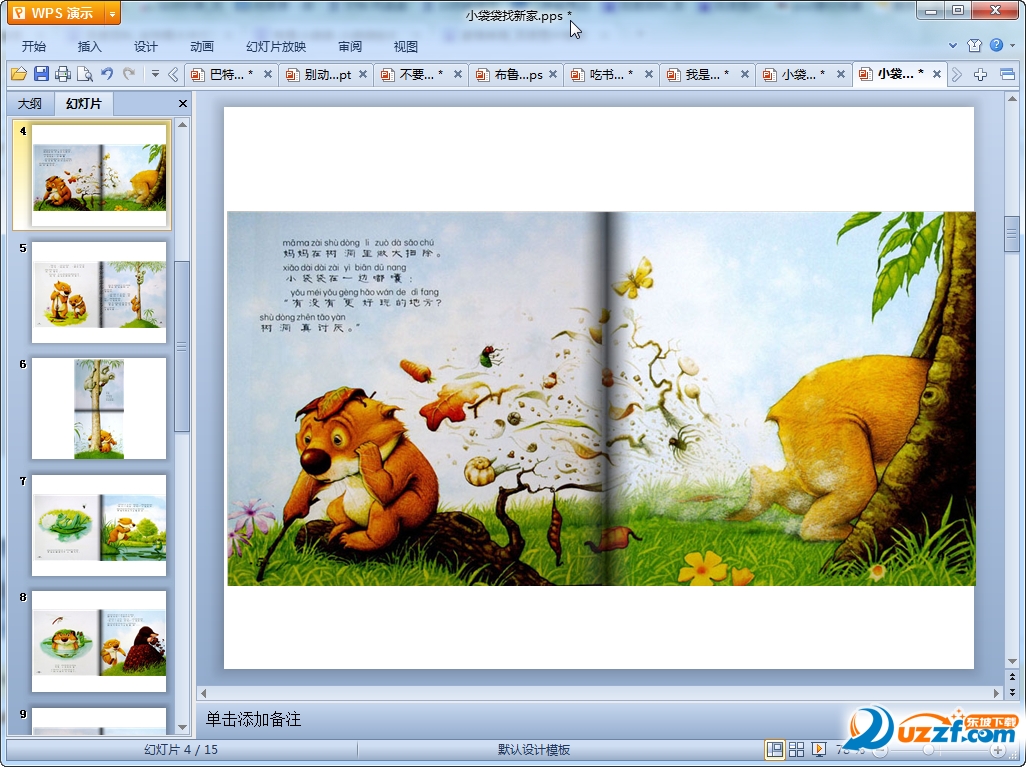Open file with the folder icon
Viewport: 1026px width, 767px height.
pos(18,74)
